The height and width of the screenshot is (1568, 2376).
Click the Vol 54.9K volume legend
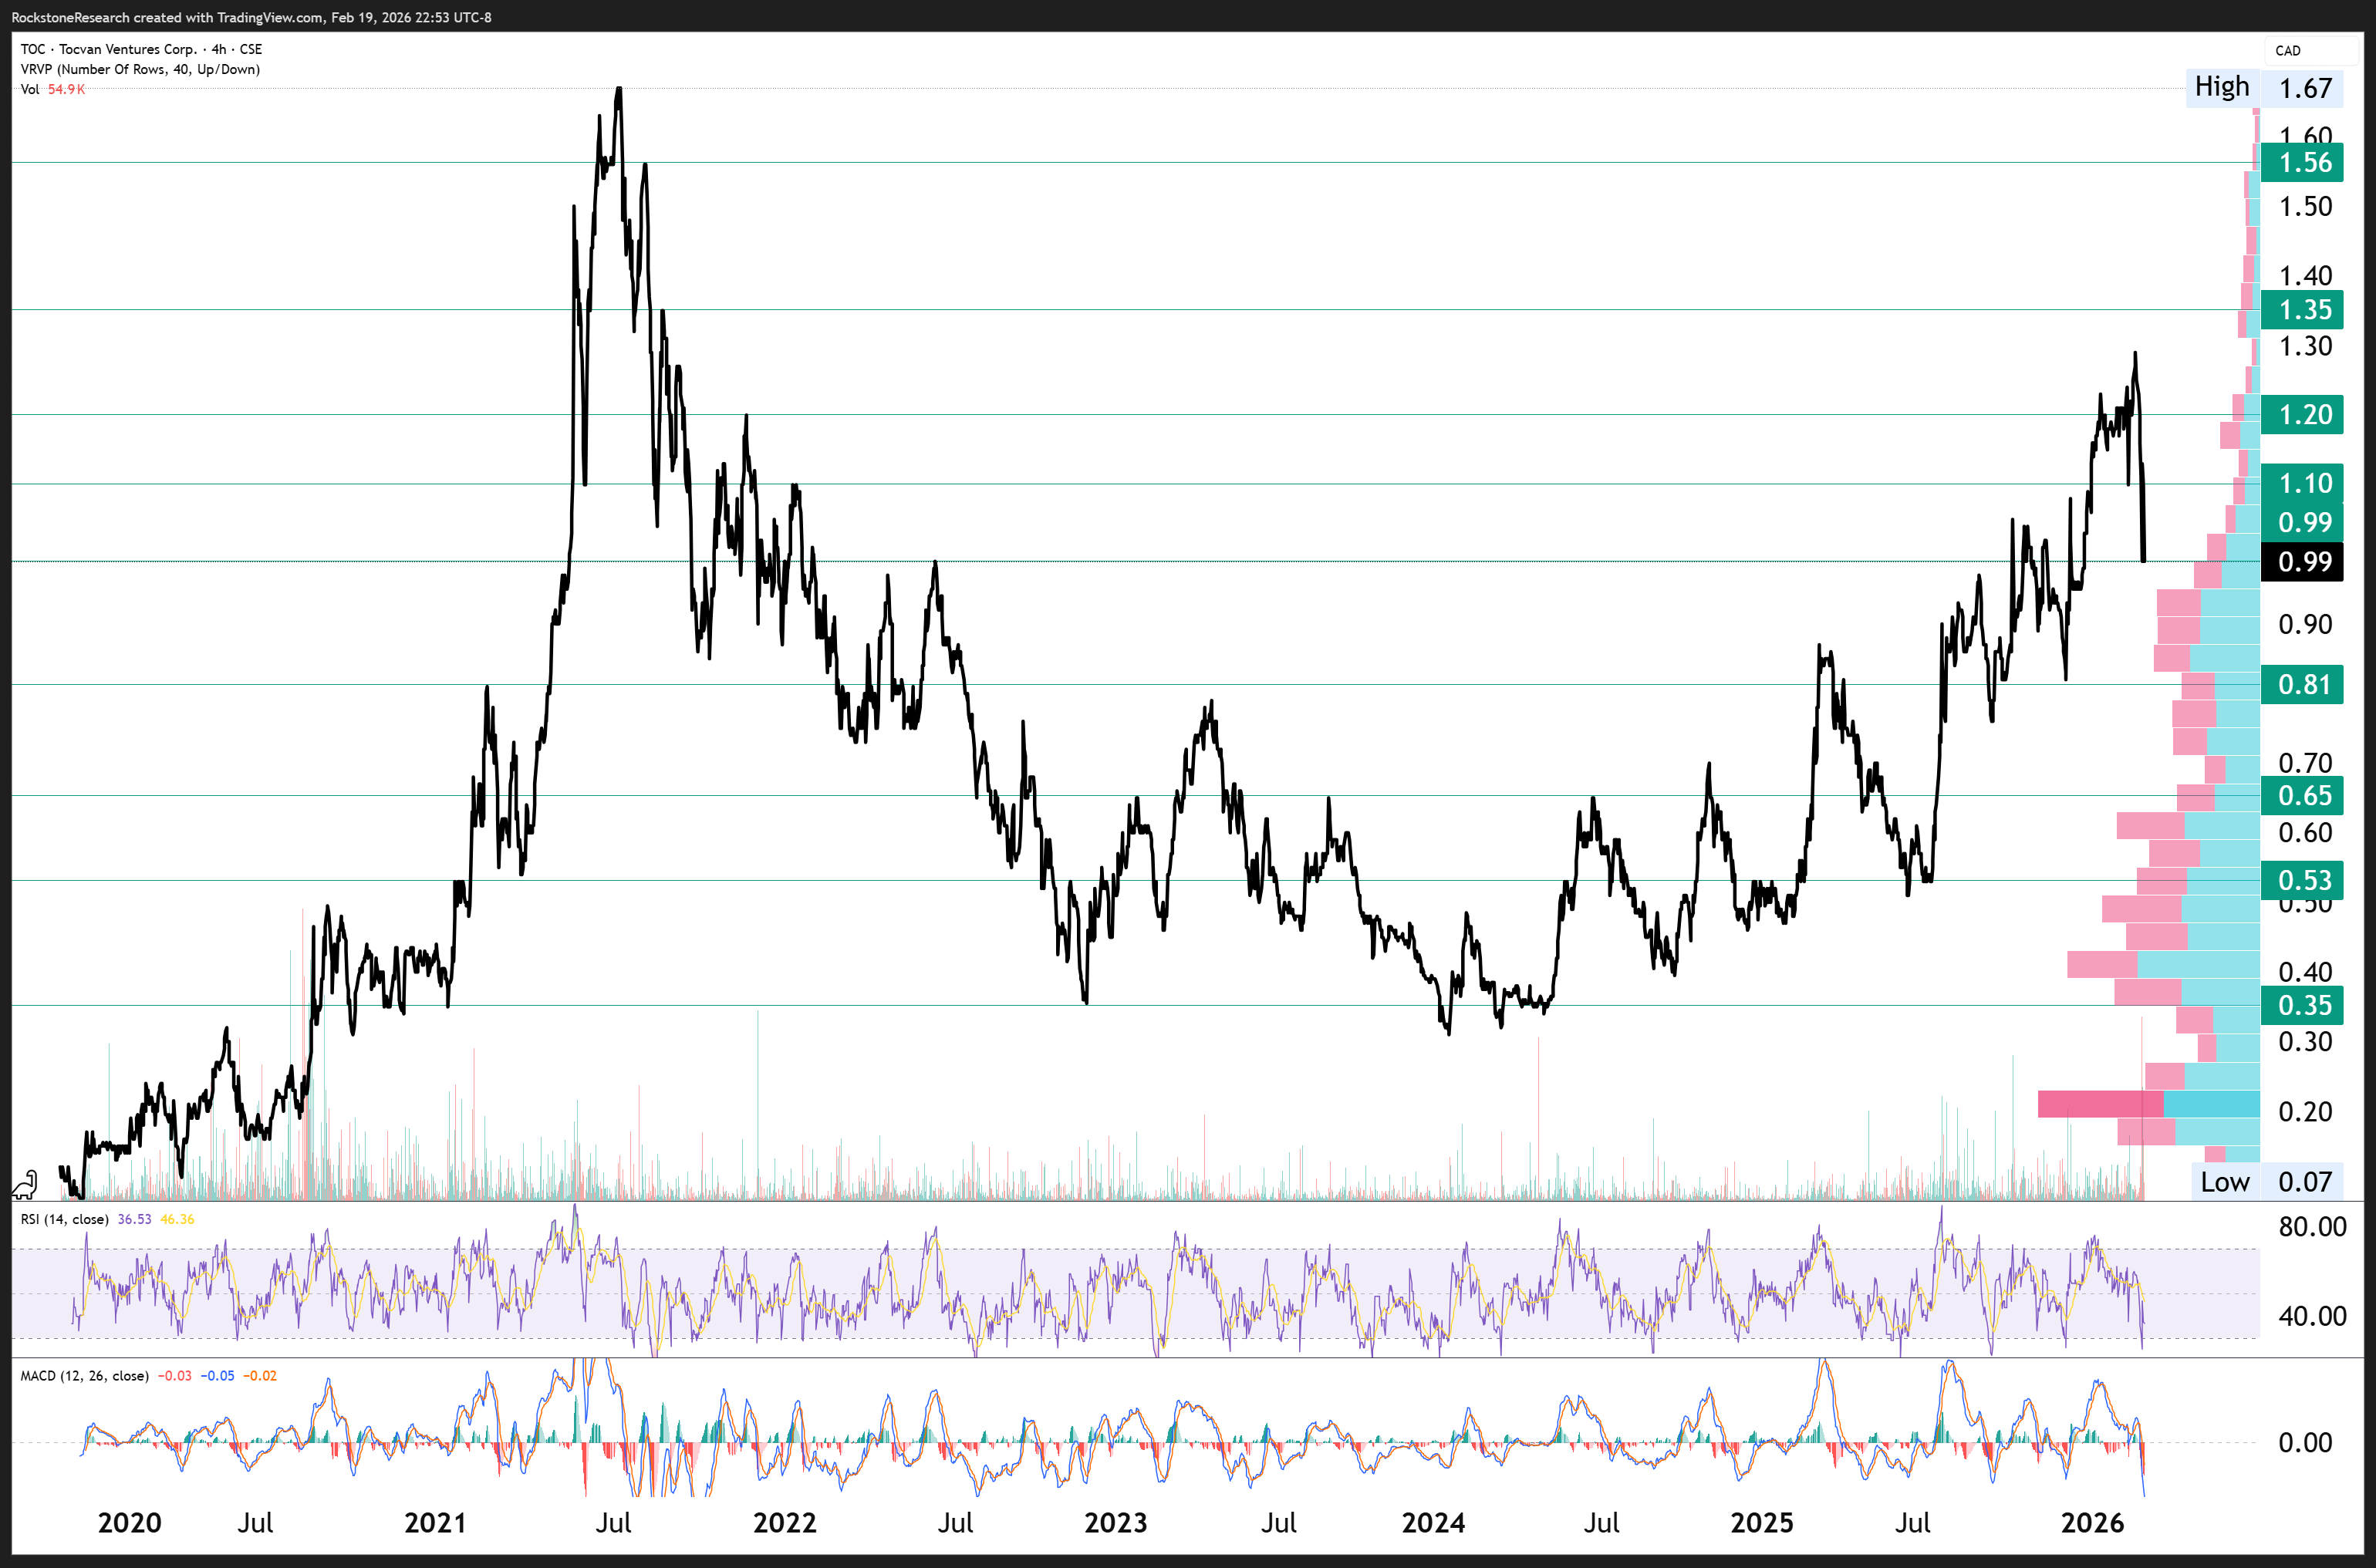(52, 89)
